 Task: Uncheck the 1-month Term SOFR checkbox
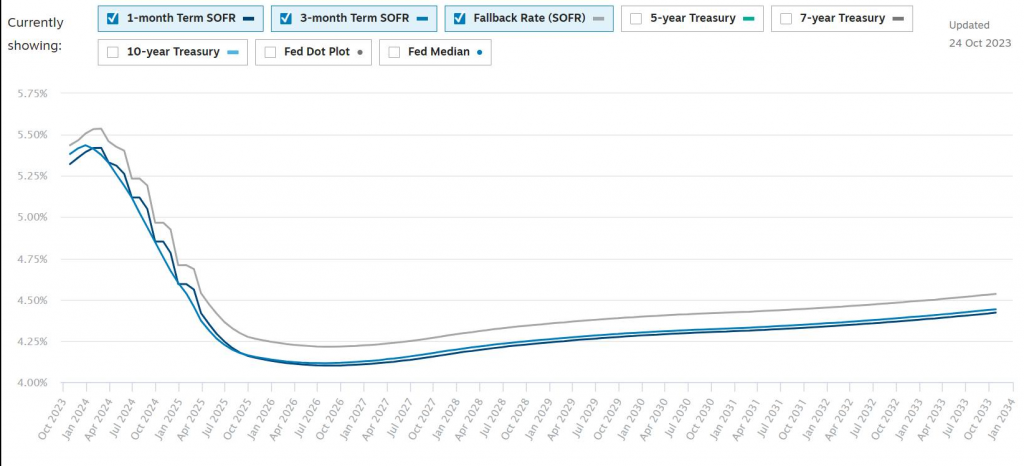coord(113,18)
